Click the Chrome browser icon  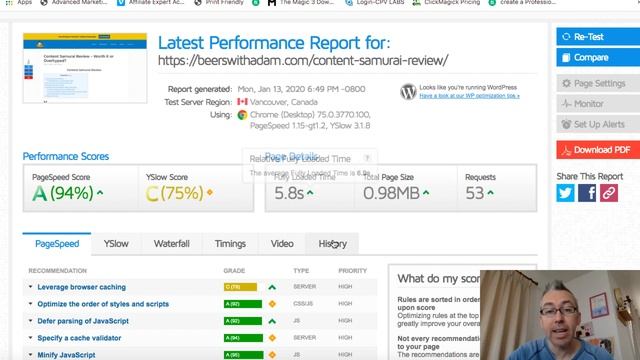click(242, 115)
